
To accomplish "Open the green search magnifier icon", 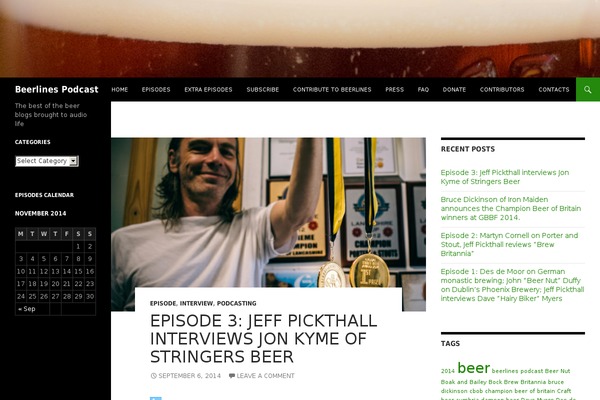I will (x=588, y=90).
